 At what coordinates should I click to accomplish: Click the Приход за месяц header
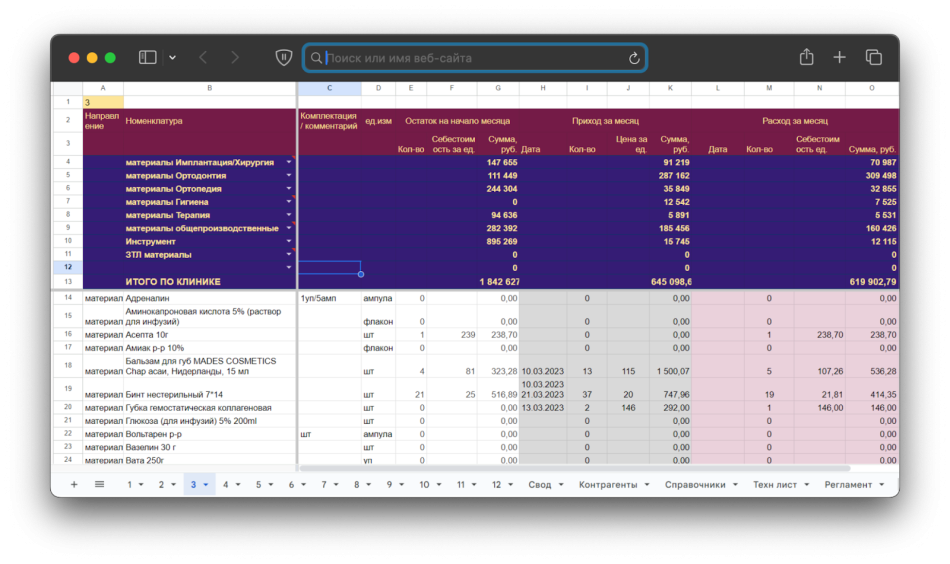[x=605, y=121]
